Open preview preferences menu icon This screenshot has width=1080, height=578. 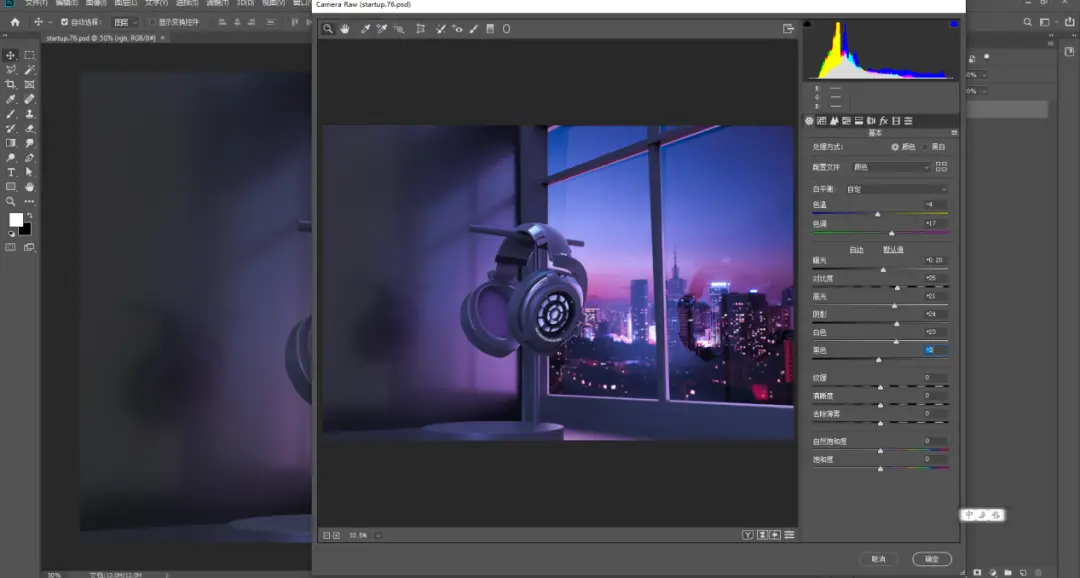coord(789,535)
